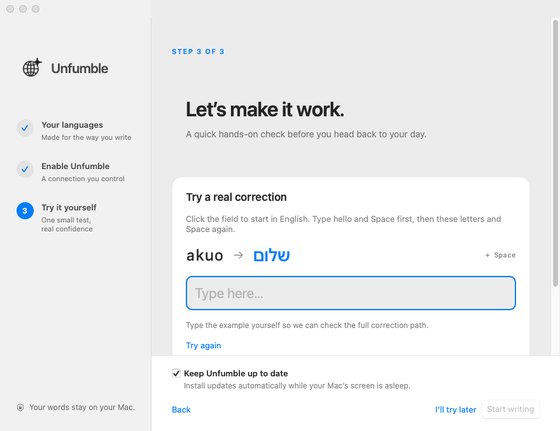Click Try a real correction heading
The image size is (560, 431).
pyautogui.click(x=236, y=197)
